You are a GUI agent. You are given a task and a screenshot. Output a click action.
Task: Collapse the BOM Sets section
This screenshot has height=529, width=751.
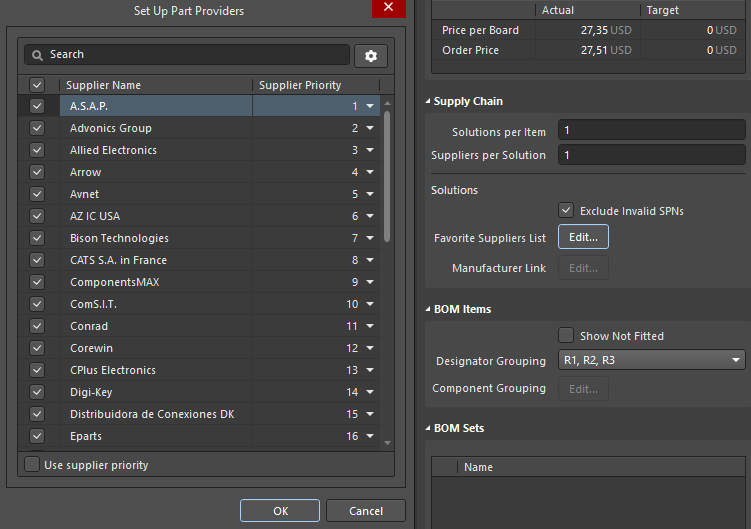(428, 428)
